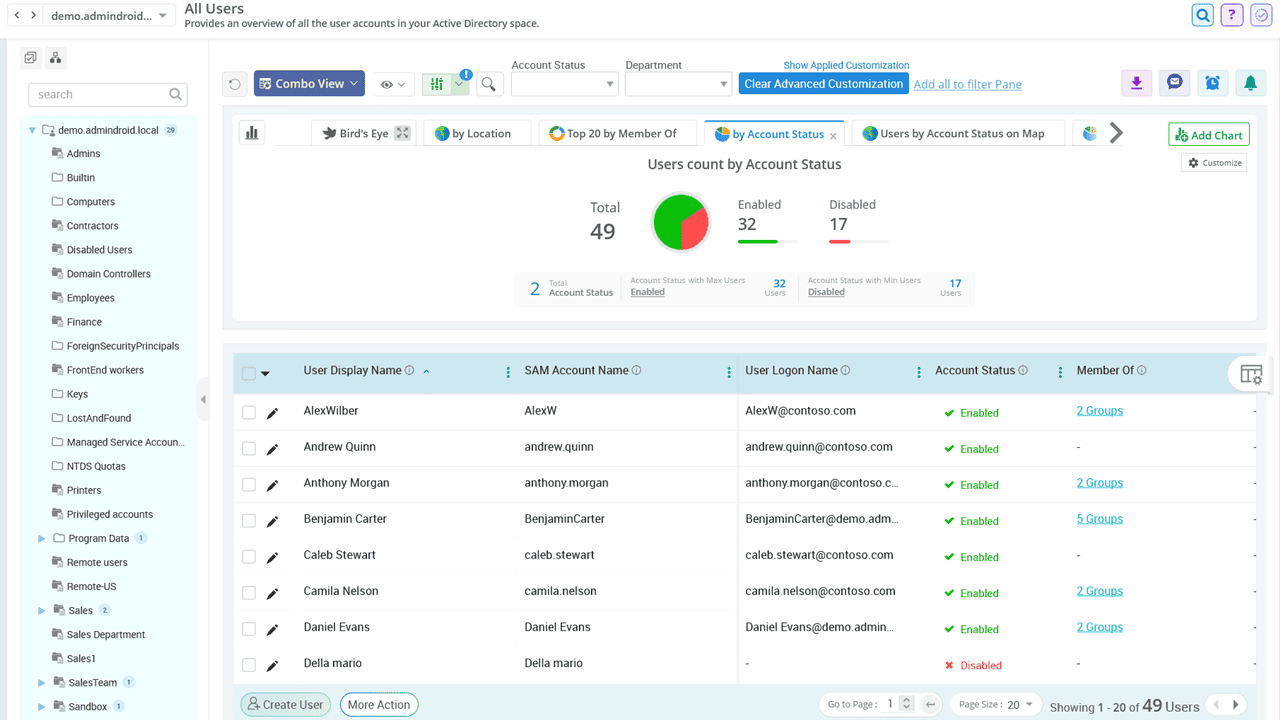Open the Account Status filter dropdown
Viewport: 1280px width, 720px height.
coord(565,84)
